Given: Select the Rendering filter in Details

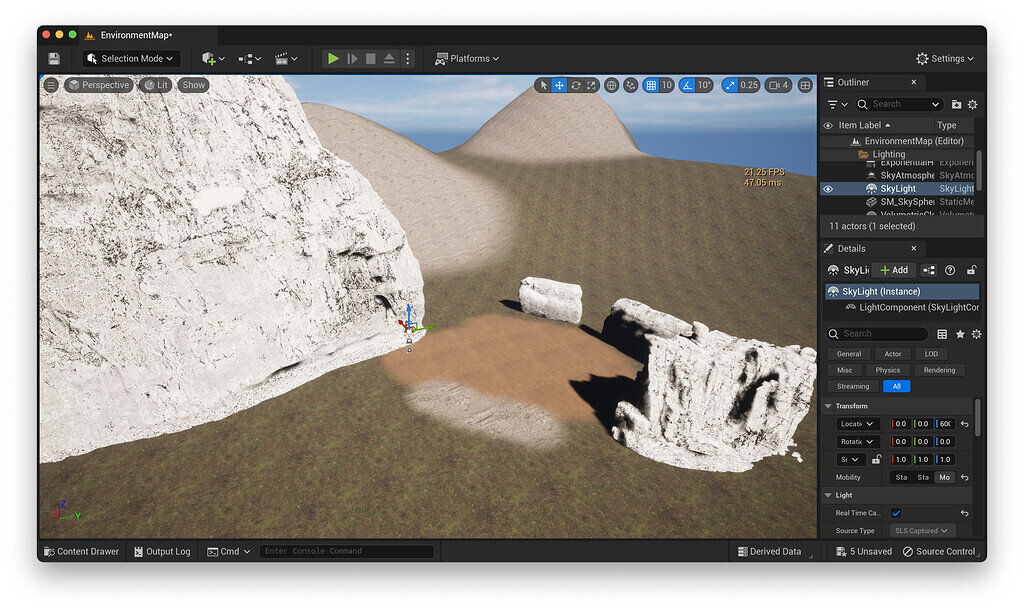Looking at the screenshot, I should coord(938,370).
